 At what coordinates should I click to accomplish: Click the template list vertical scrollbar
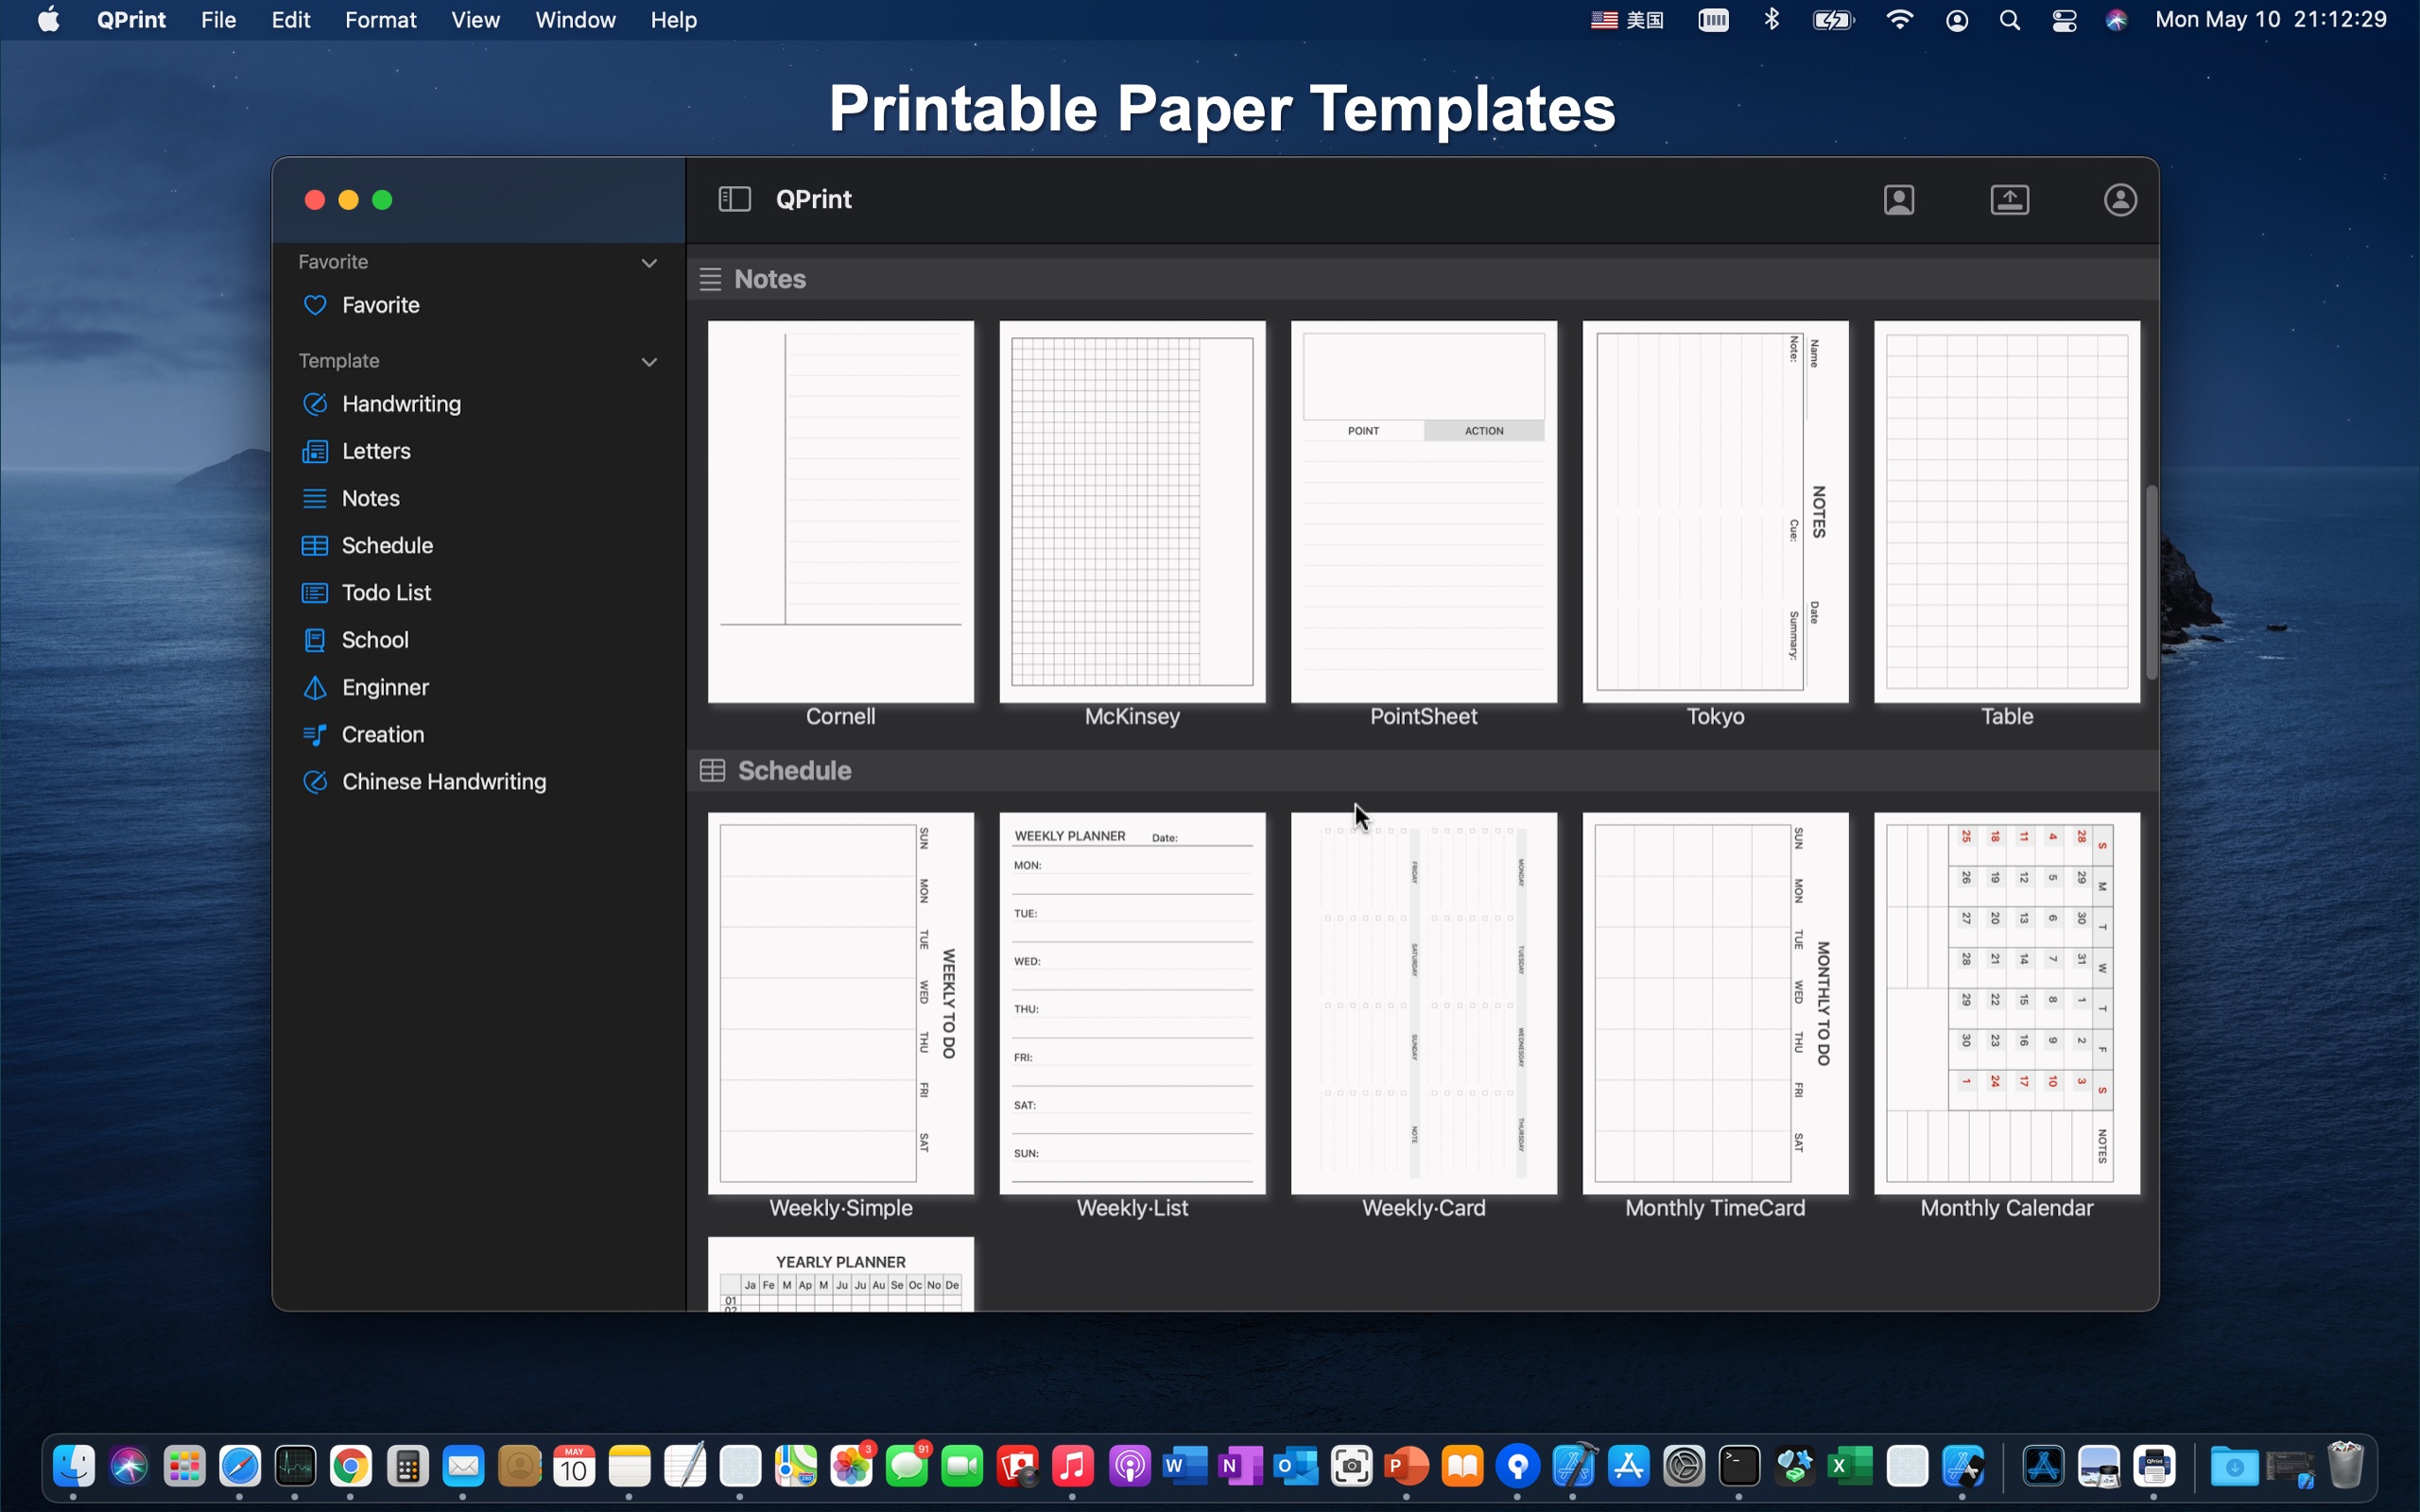pos(2151,582)
